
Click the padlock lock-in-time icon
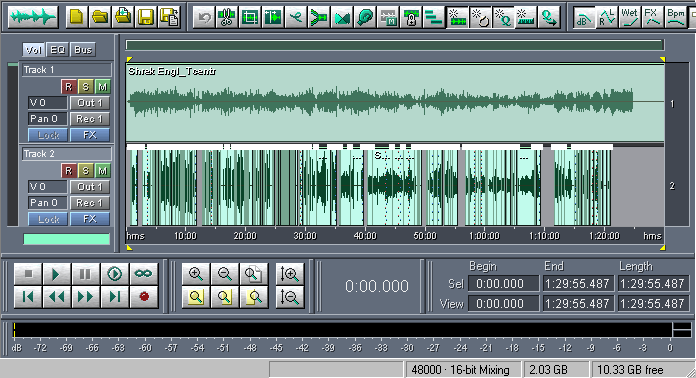(x=411, y=17)
